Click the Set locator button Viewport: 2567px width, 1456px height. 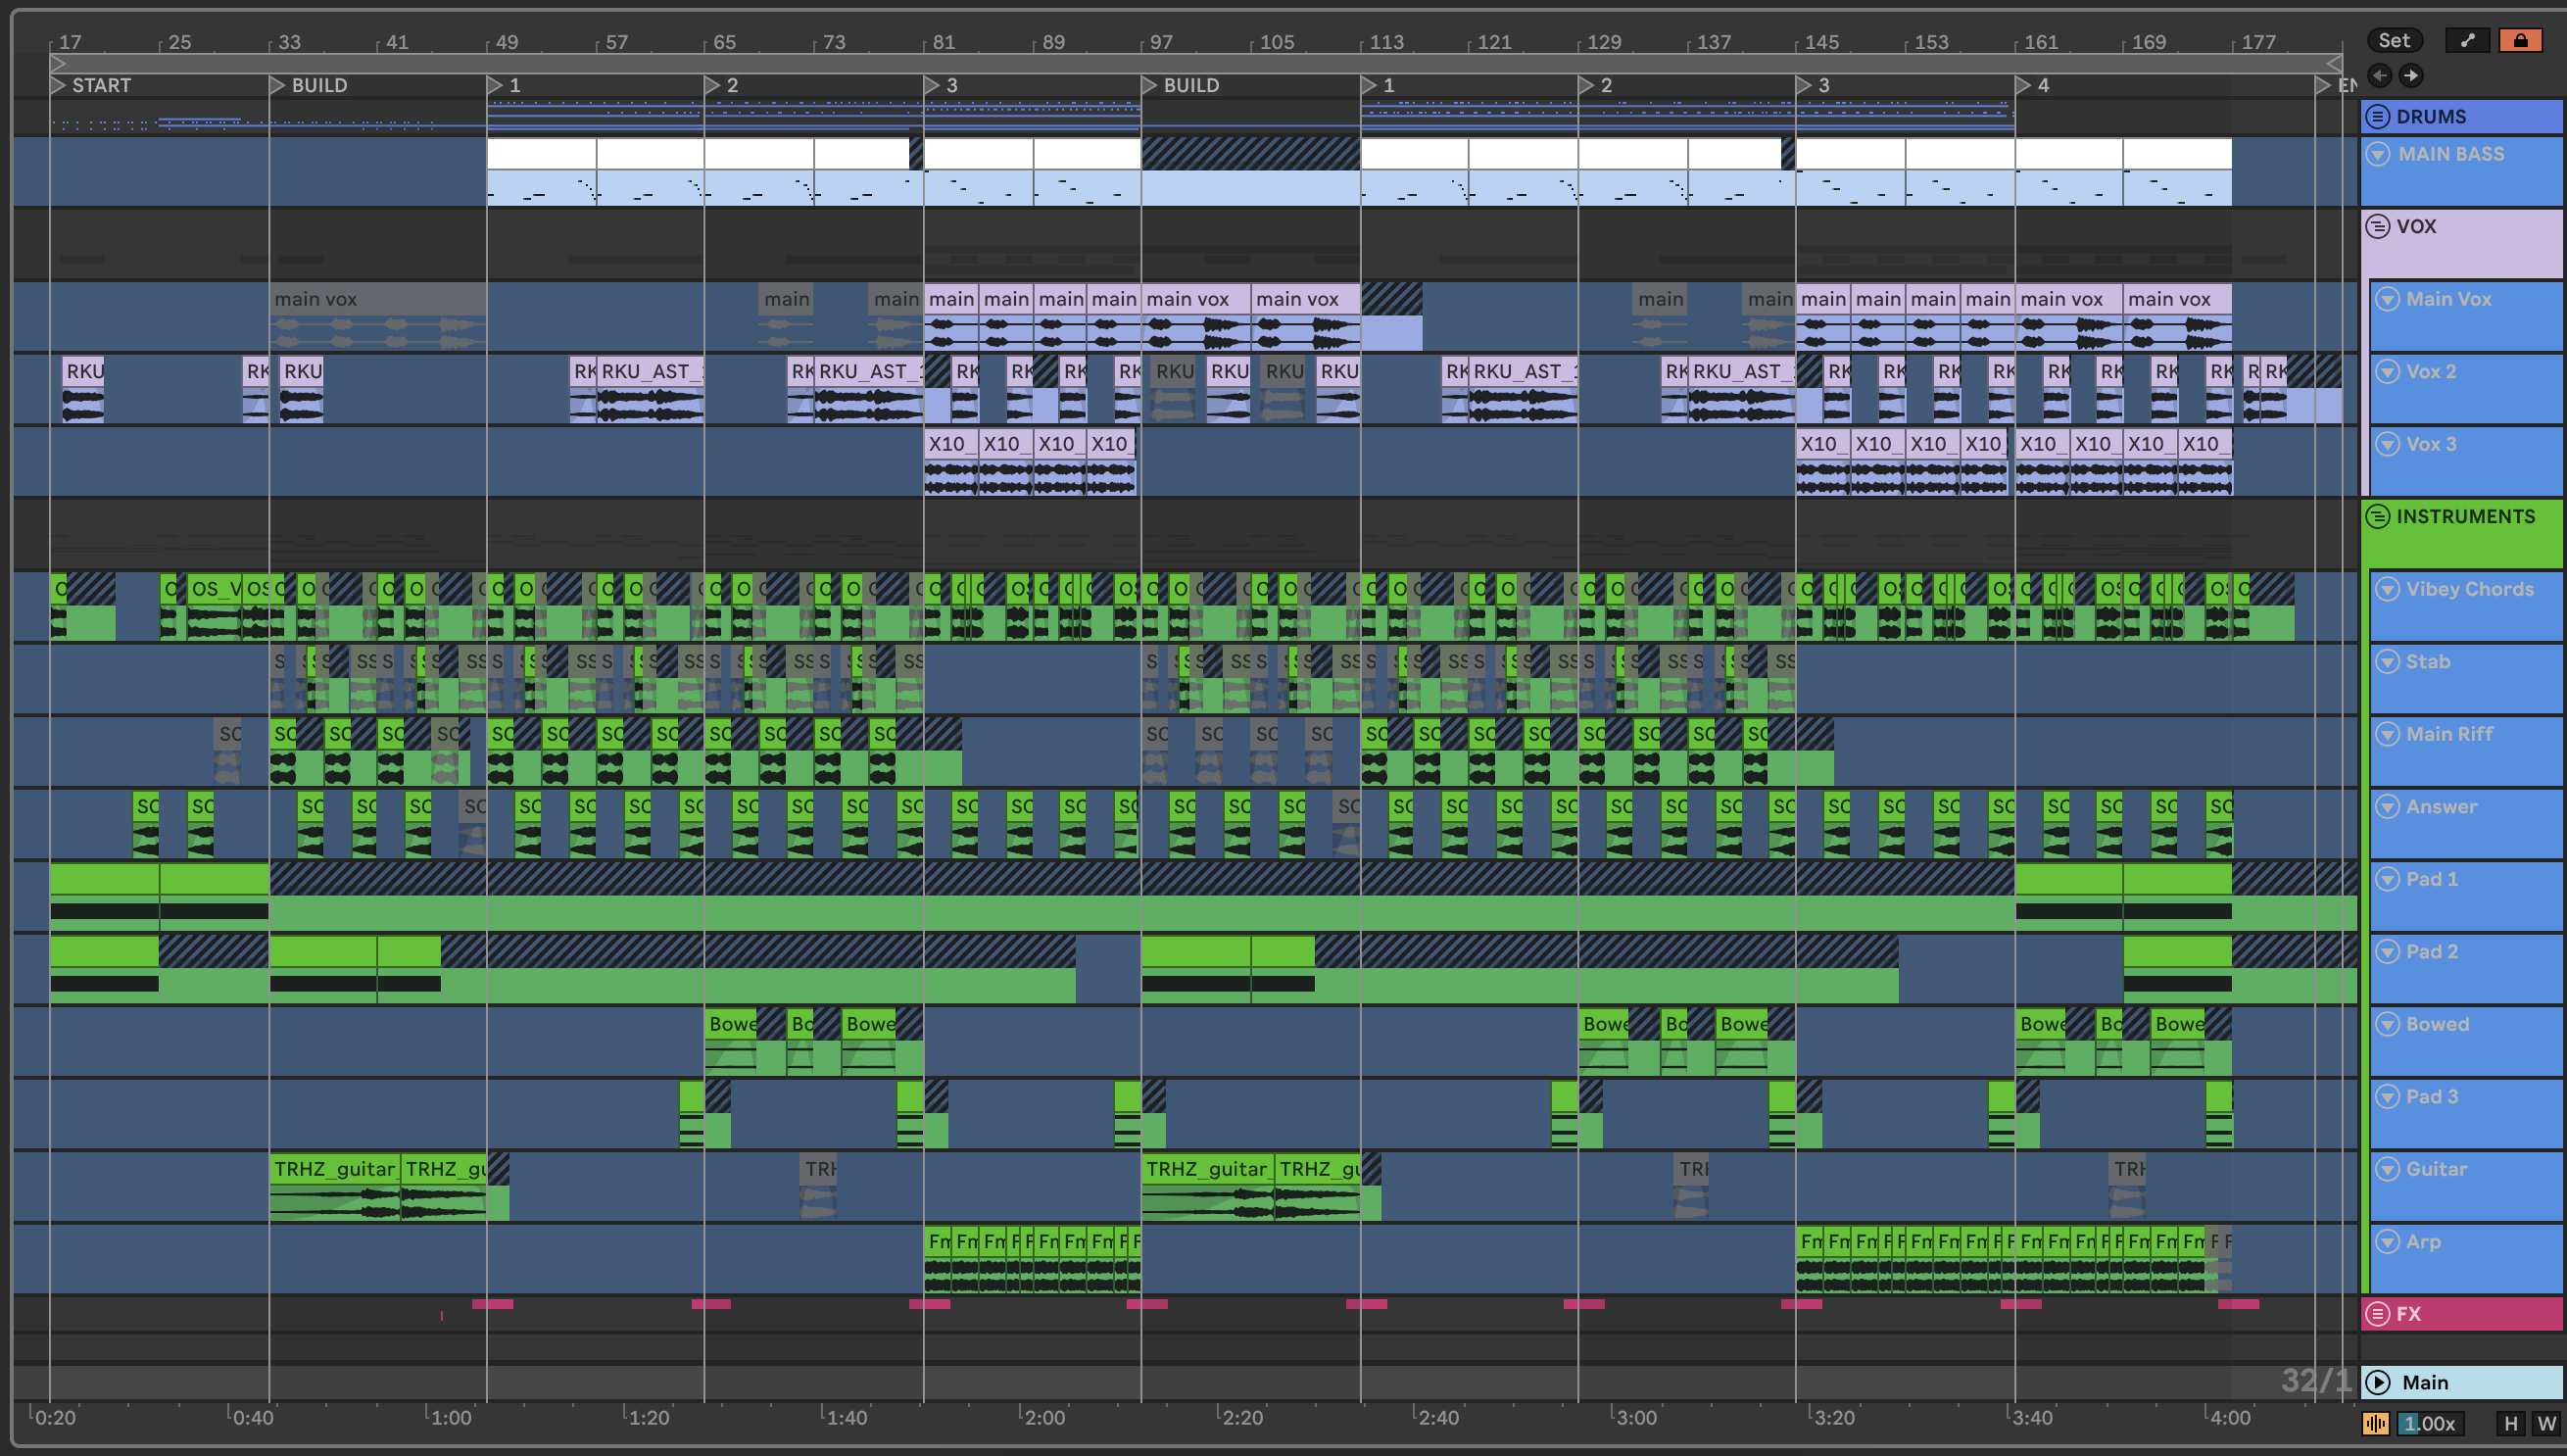(x=2394, y=40)
